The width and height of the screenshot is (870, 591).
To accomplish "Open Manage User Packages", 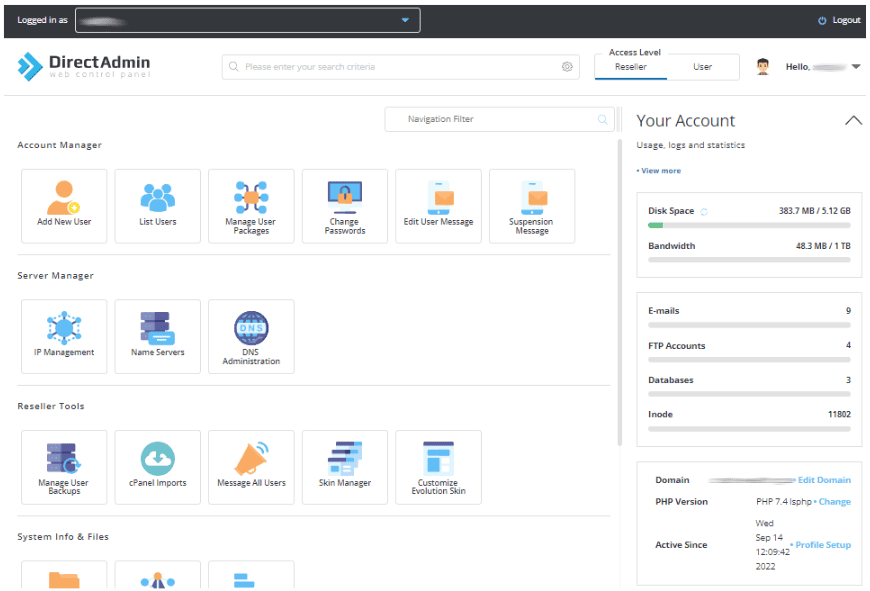I will 251,206.
